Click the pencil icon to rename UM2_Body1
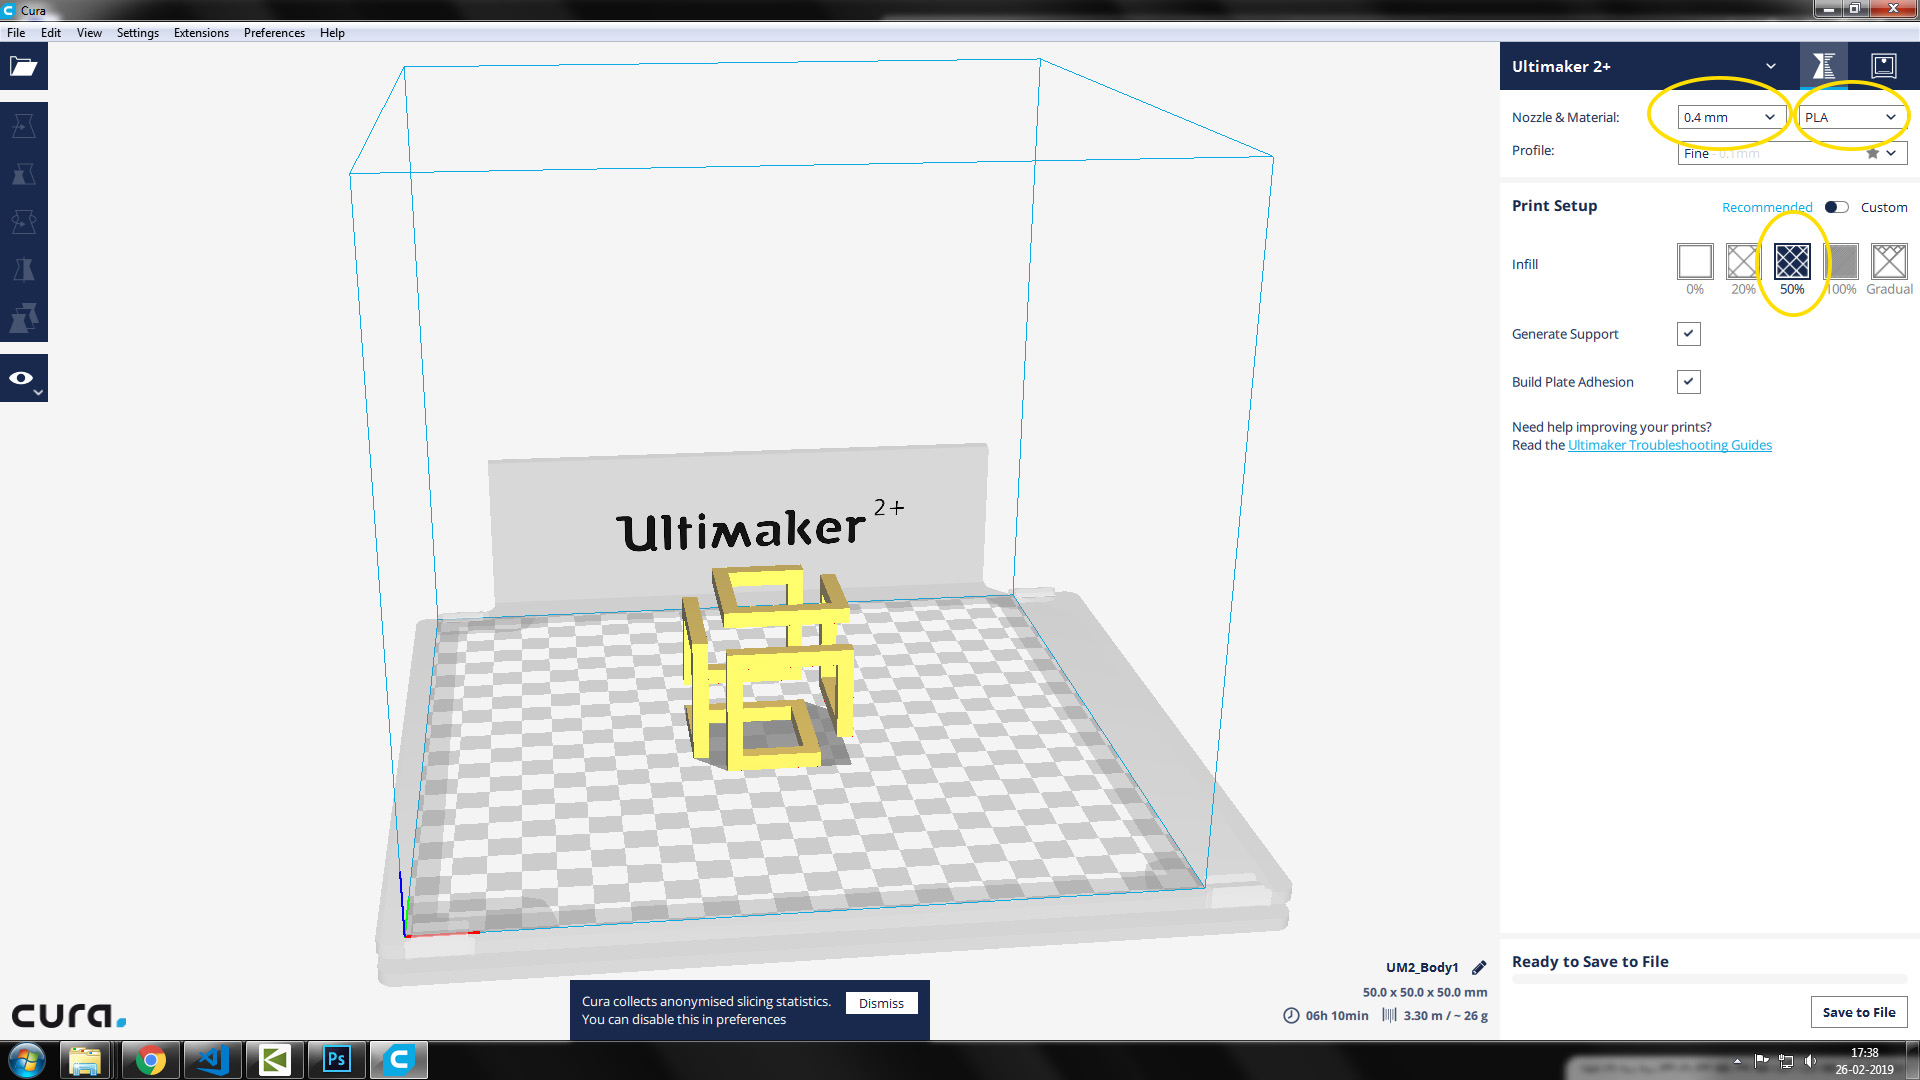1920x1080 pixels. tap(1479, 967)
